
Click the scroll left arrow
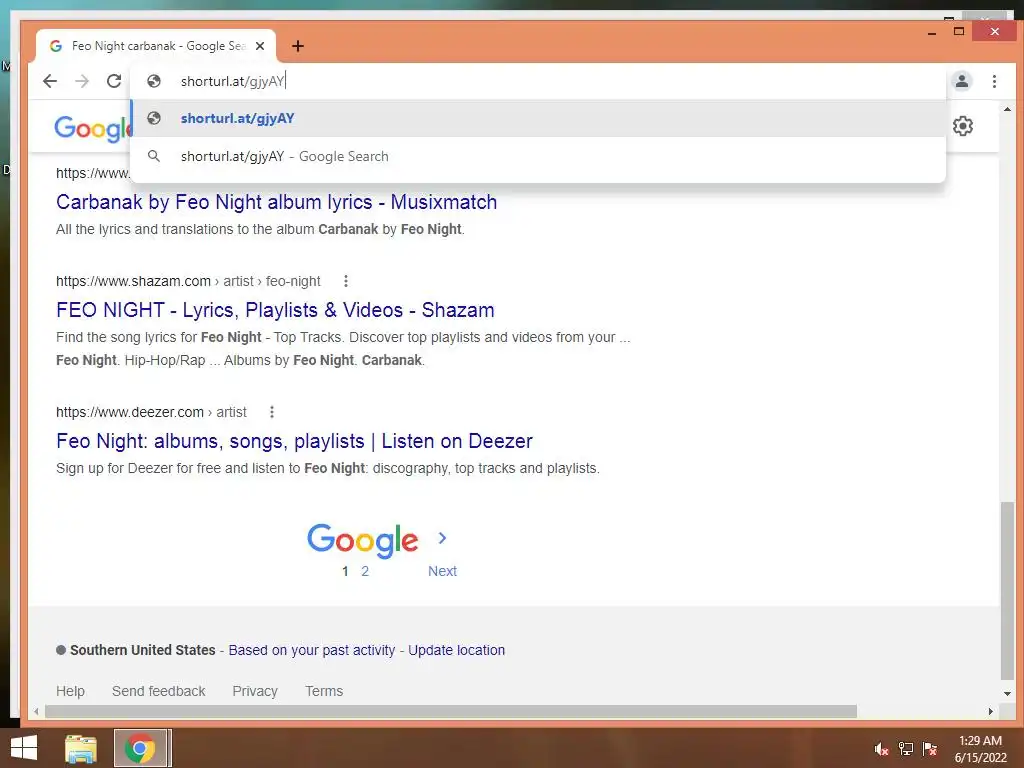[36, 711]
